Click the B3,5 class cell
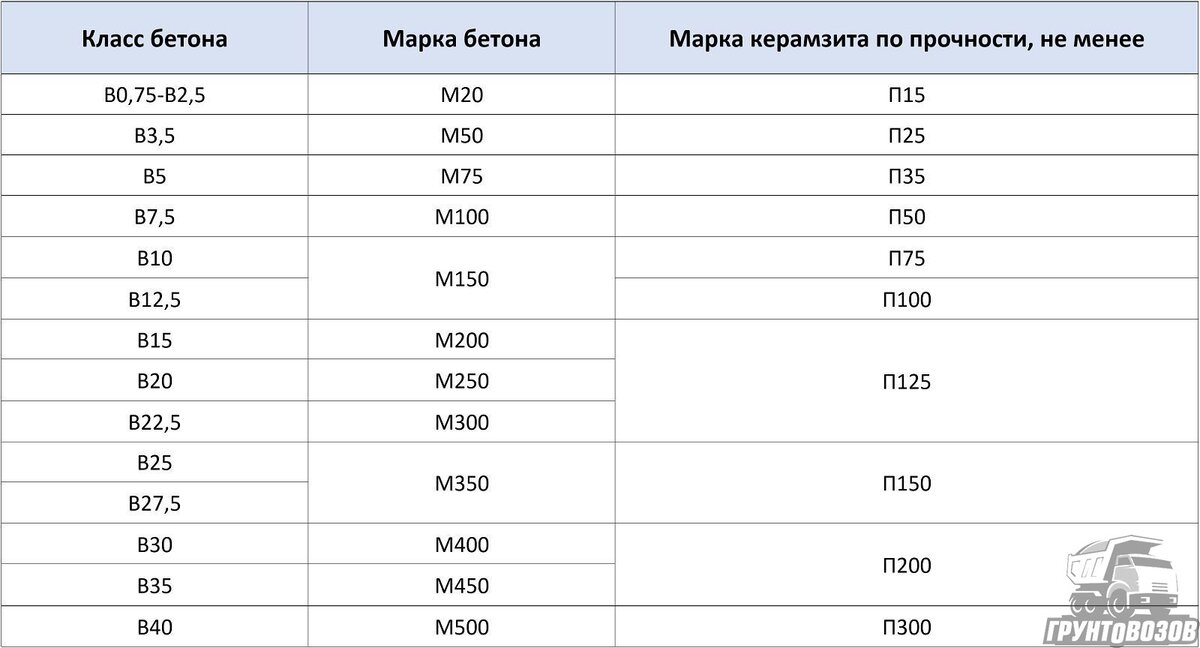The image size is (1200, 648). click(x=154, y=136)
